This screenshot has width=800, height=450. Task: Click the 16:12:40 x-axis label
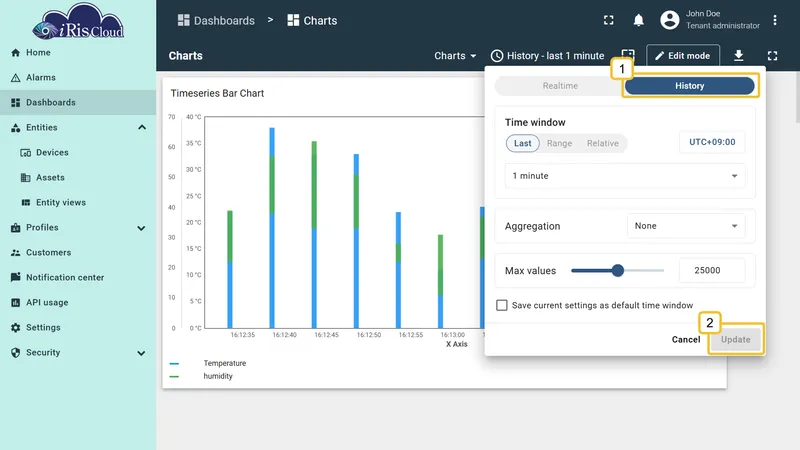pyautogui.click(x=284, y=335)
